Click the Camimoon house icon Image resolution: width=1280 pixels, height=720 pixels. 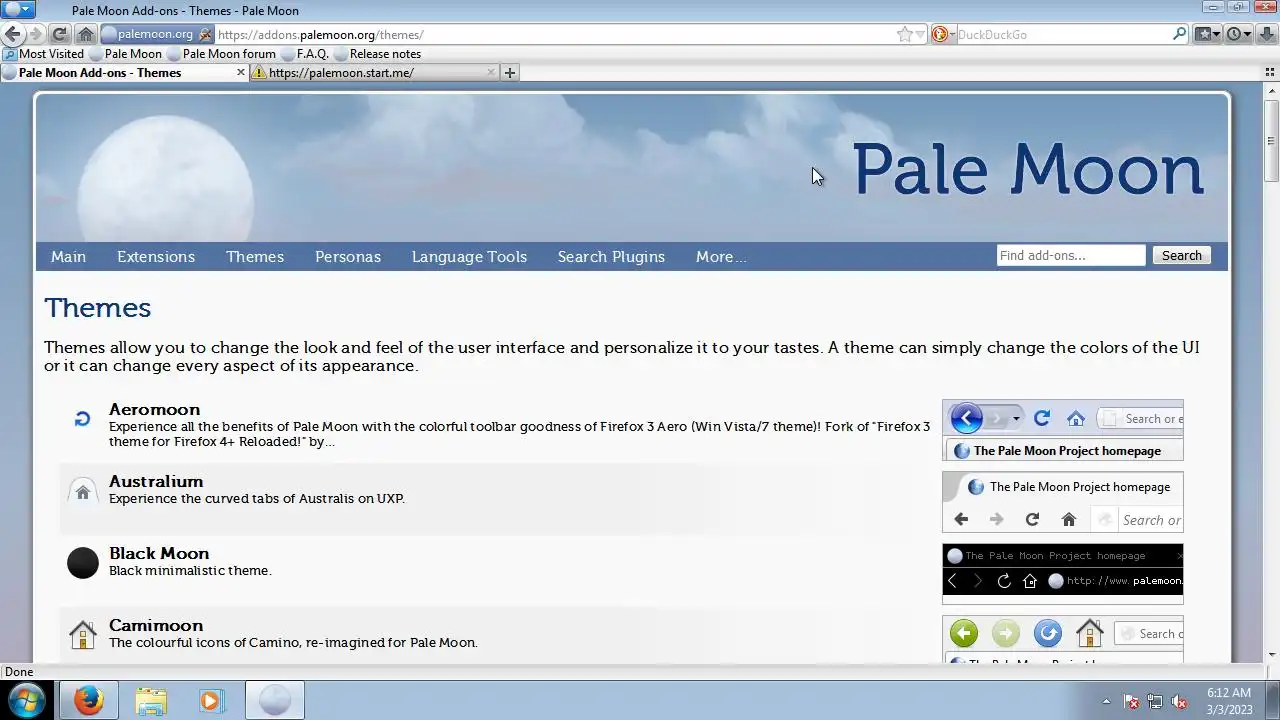83,635
